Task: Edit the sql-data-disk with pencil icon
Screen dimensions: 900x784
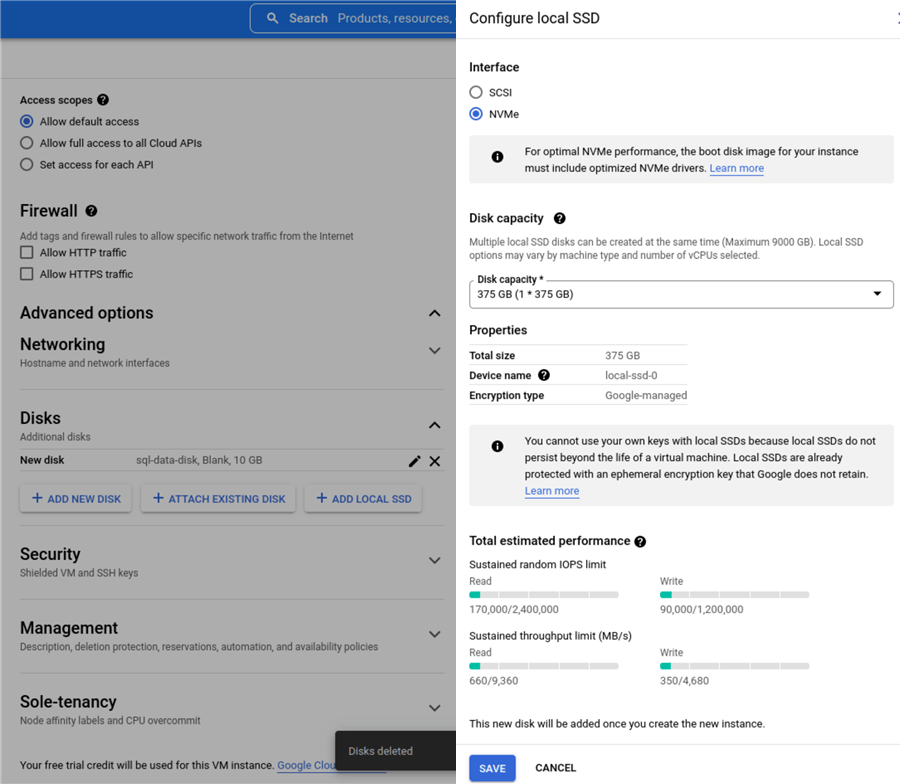Action: (x=414, y=461)
